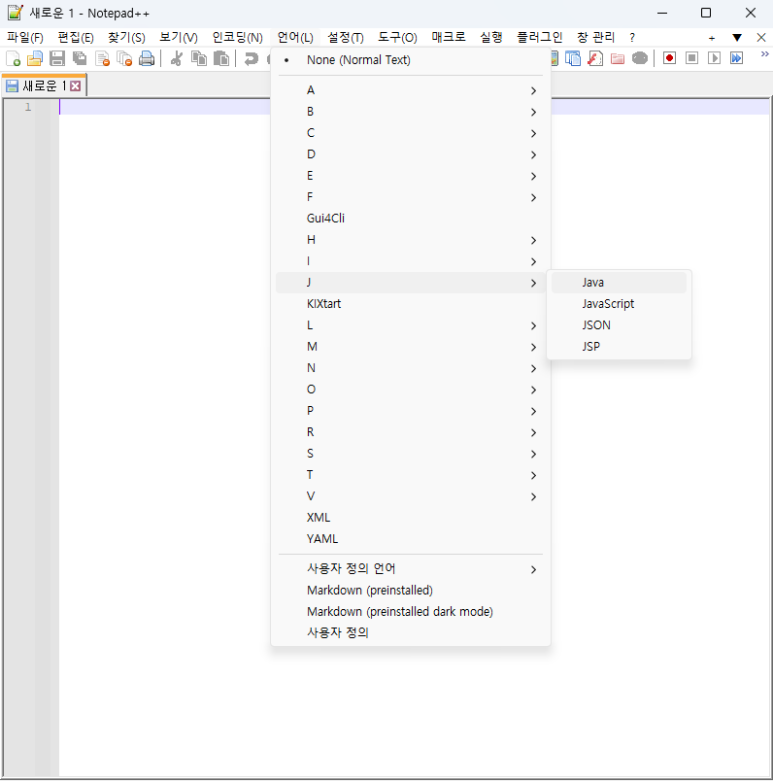Run macro multiple times icon
The height and width of the screenshot is (781, 773).
coord(737,58)
